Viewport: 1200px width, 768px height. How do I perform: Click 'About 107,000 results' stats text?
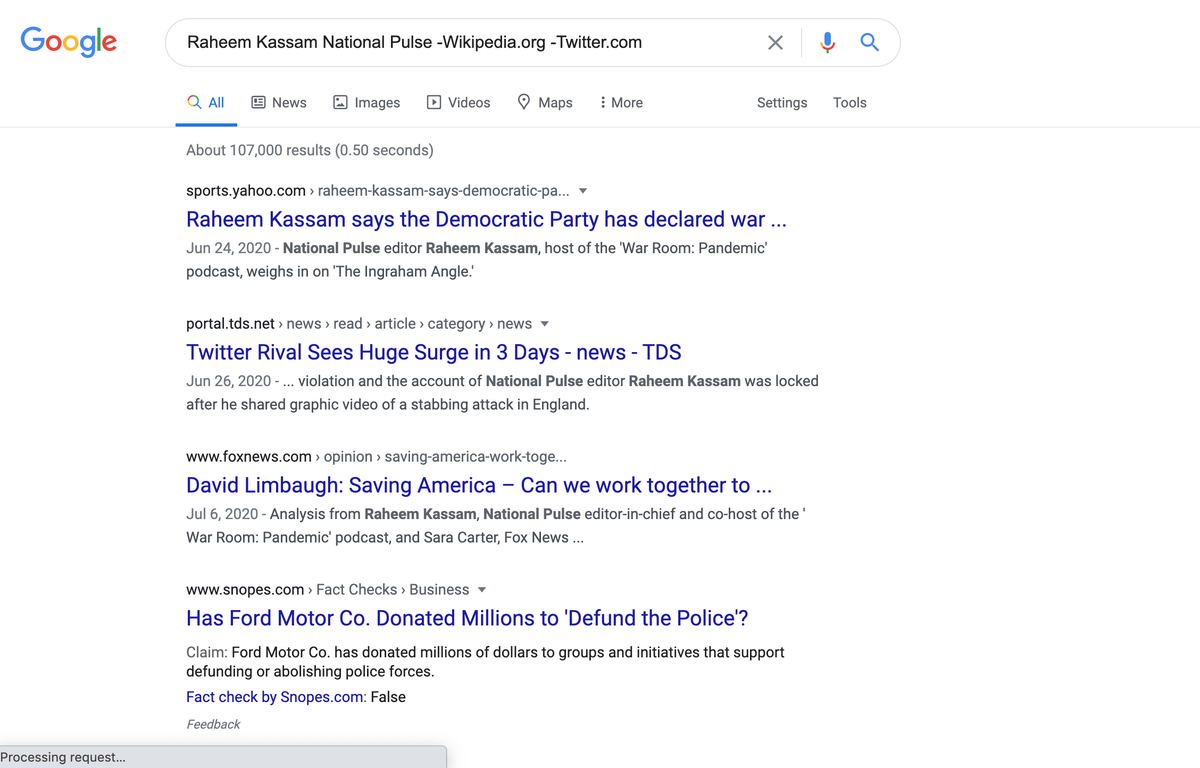(x=310, y=150)
